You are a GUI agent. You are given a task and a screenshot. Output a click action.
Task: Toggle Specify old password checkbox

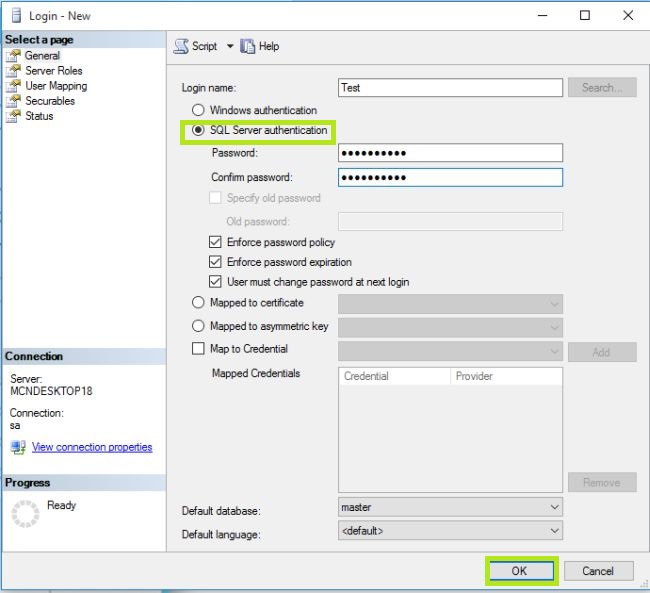click(215, 198)
